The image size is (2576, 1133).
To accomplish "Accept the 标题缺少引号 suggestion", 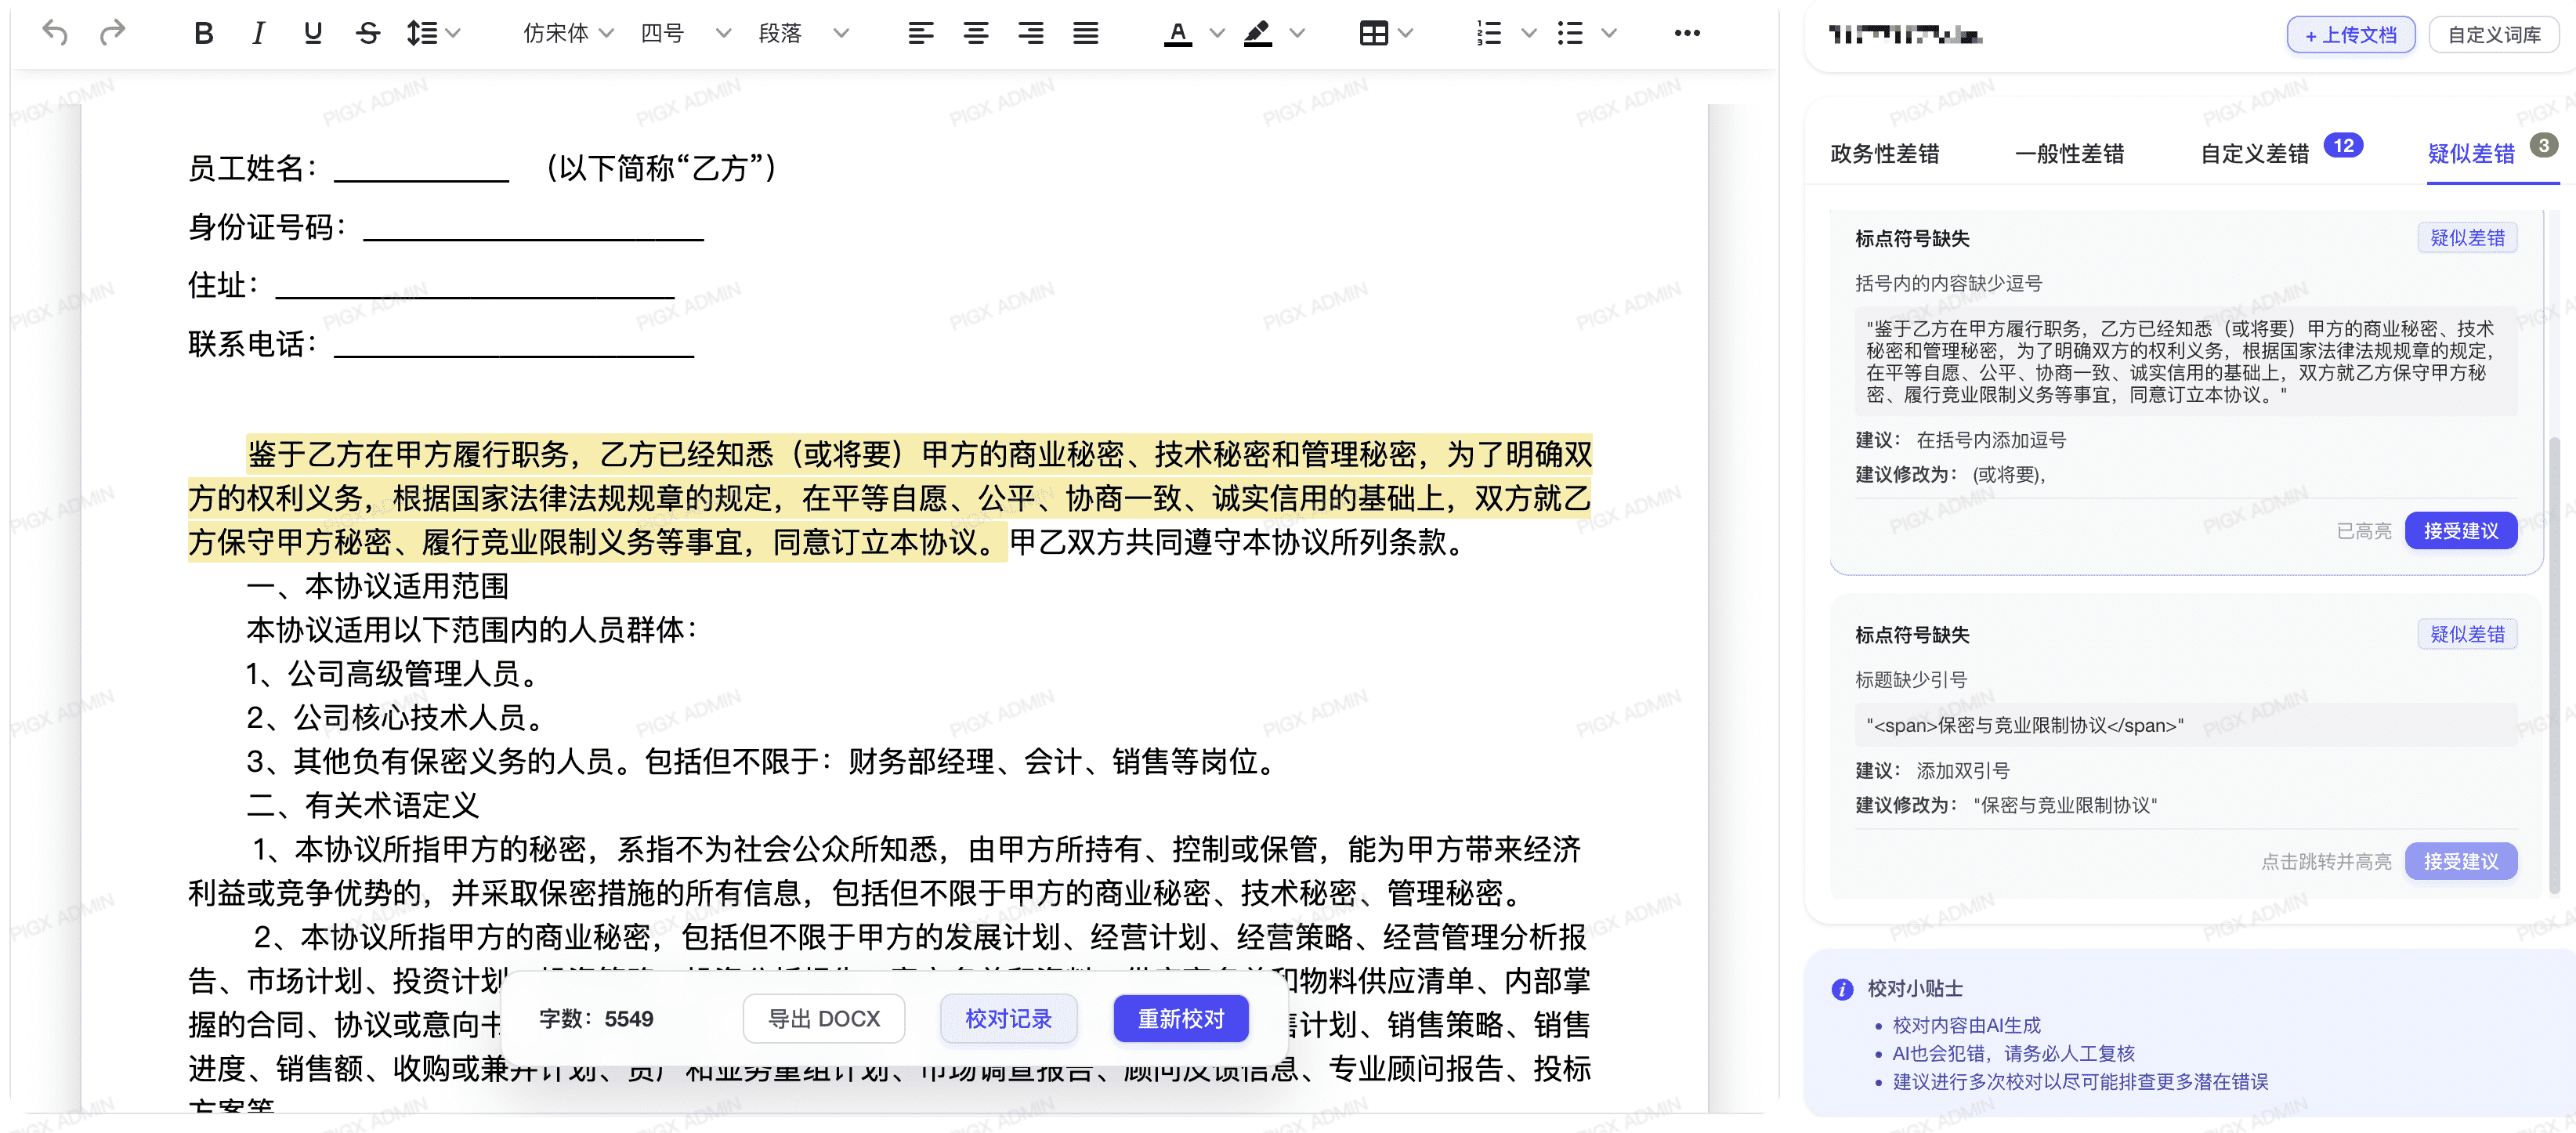I will point(2461,861).
